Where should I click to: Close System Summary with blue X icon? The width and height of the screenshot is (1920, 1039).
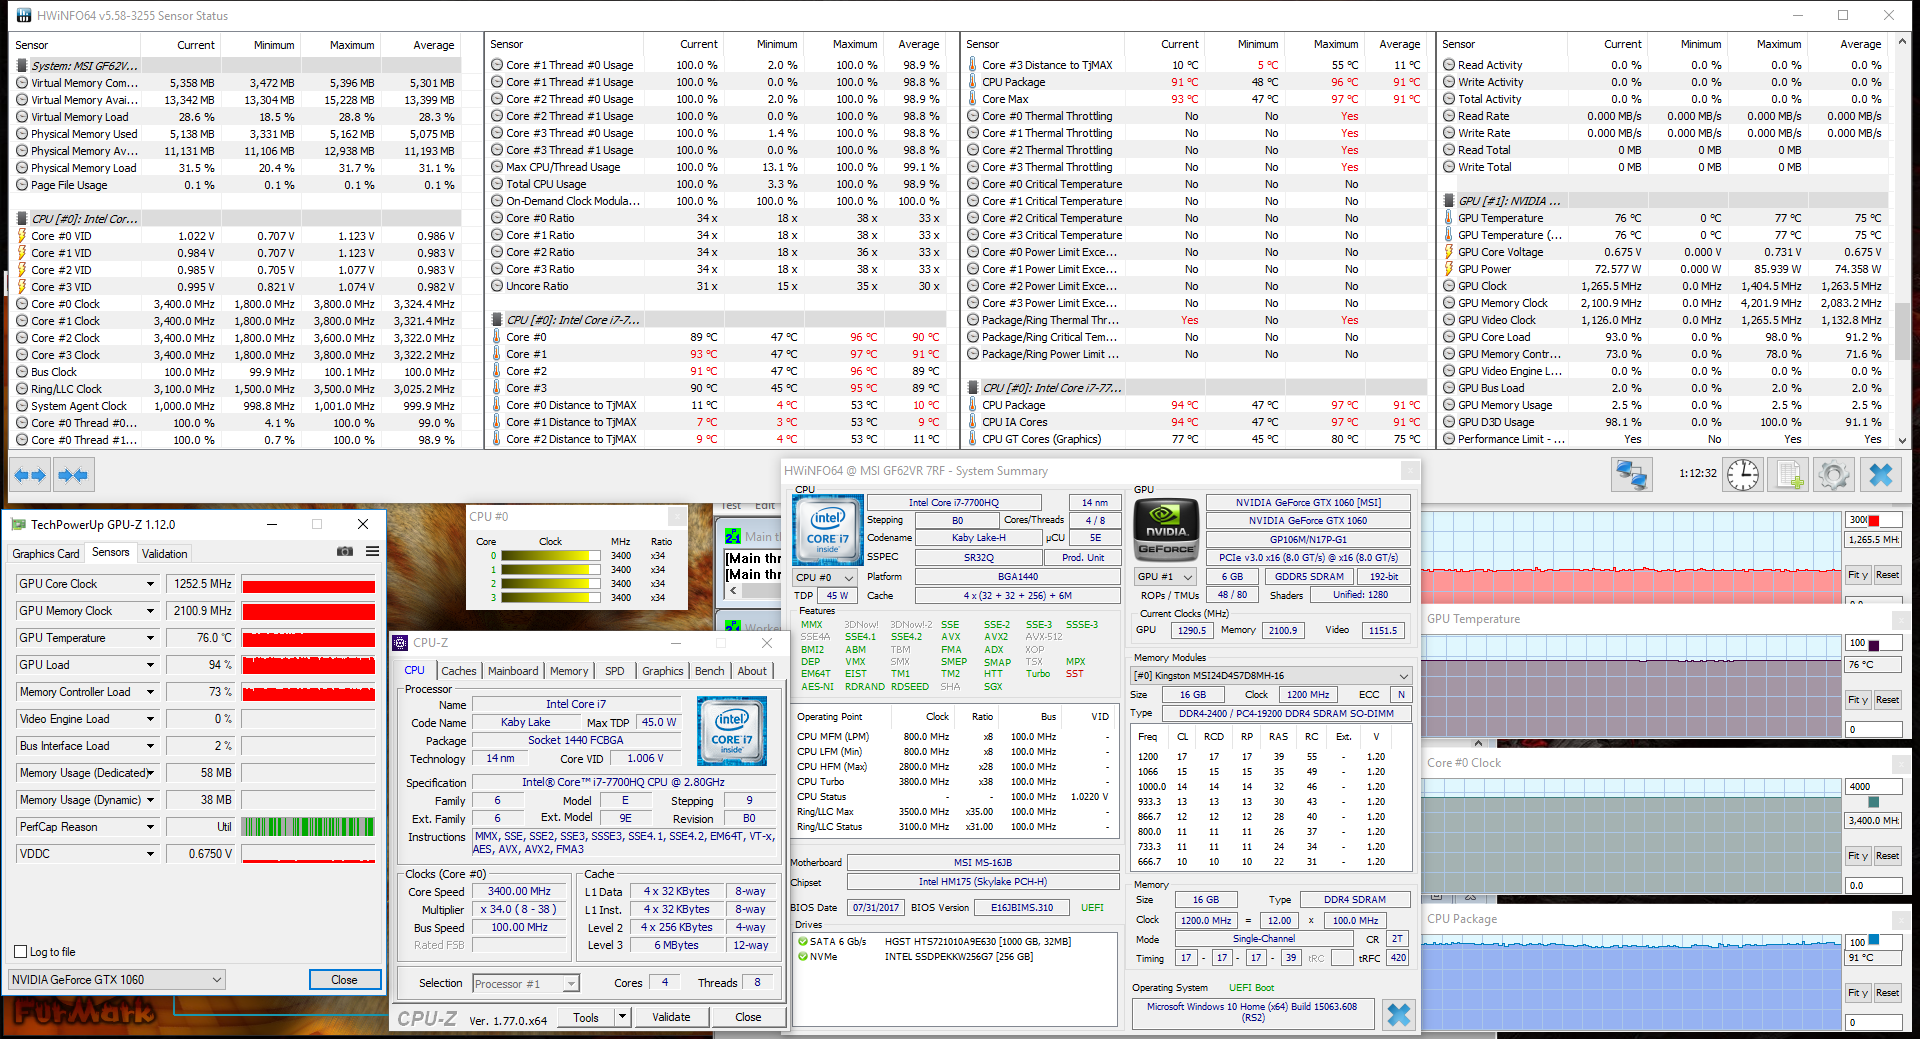(1398, 1014)
